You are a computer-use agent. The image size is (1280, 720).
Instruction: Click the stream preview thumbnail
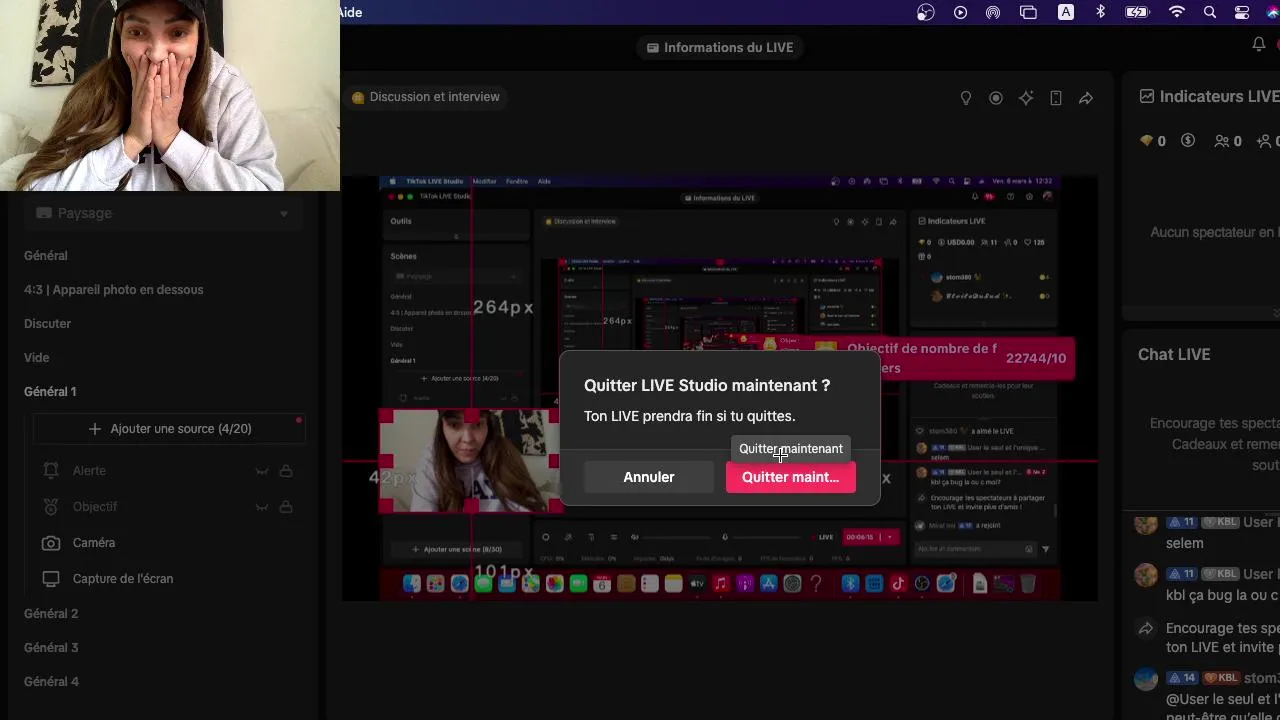(720, 389)
